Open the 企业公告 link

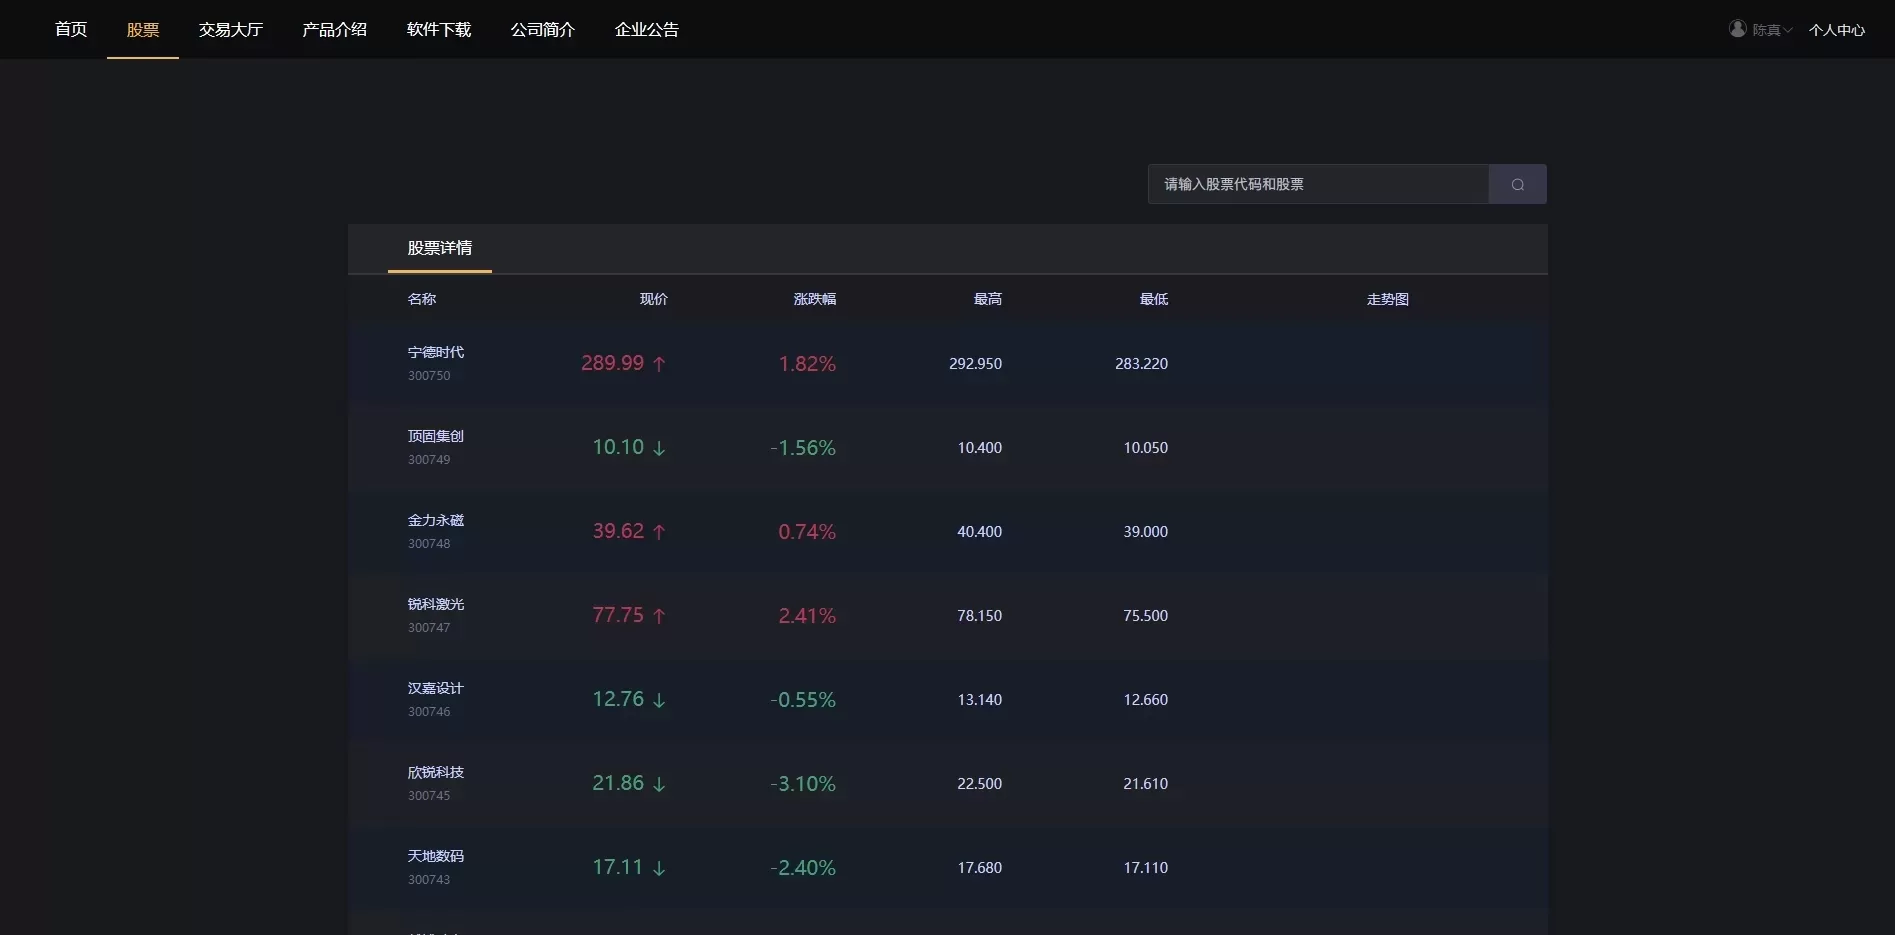point(646,30)
